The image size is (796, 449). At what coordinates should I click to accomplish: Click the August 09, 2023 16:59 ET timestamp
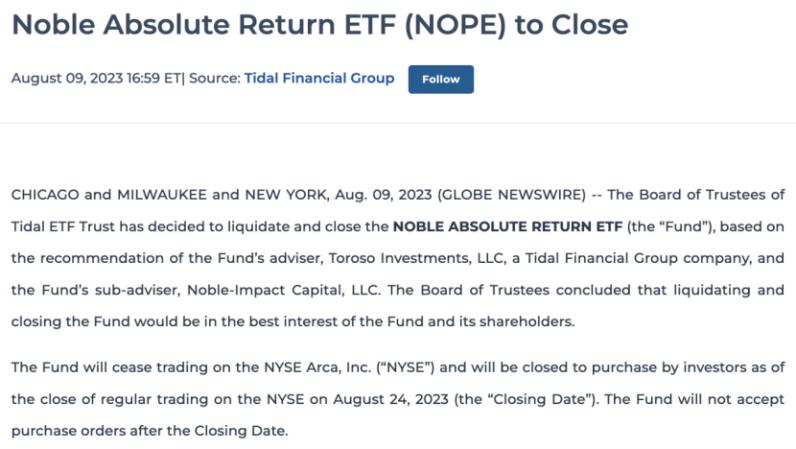click(94, 78)
